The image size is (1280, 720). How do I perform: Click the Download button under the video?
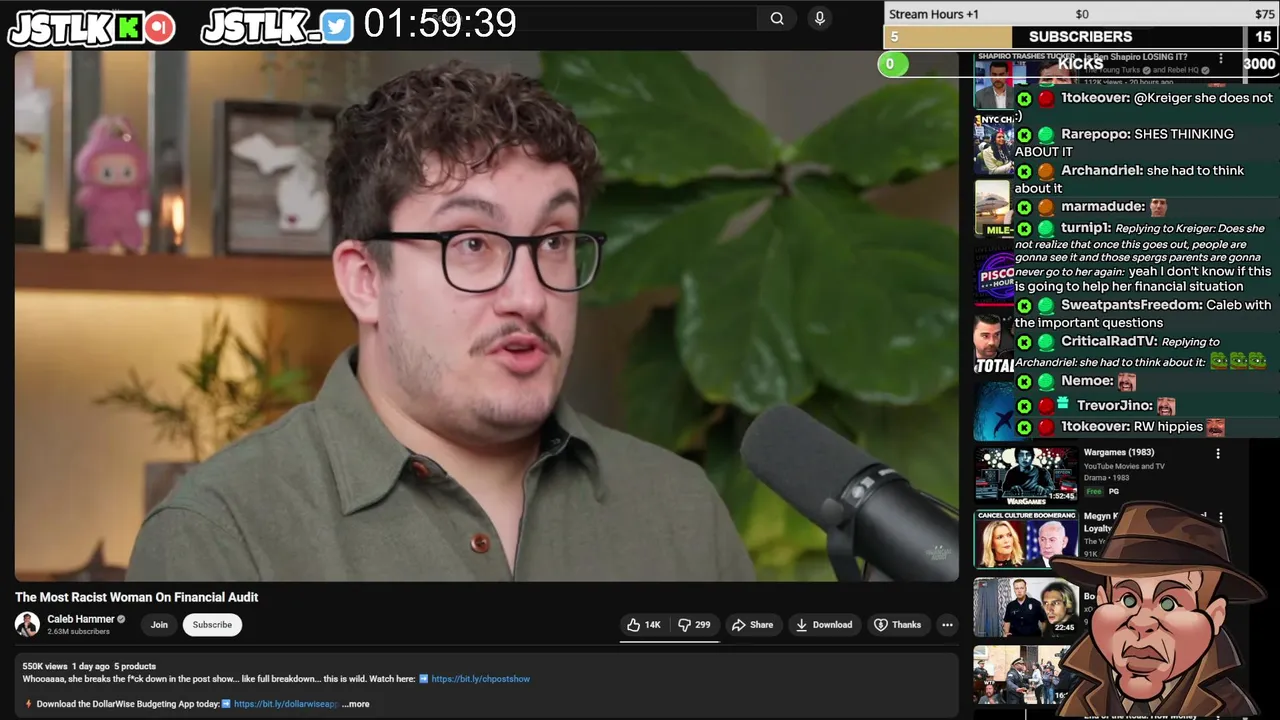point(823,625)
